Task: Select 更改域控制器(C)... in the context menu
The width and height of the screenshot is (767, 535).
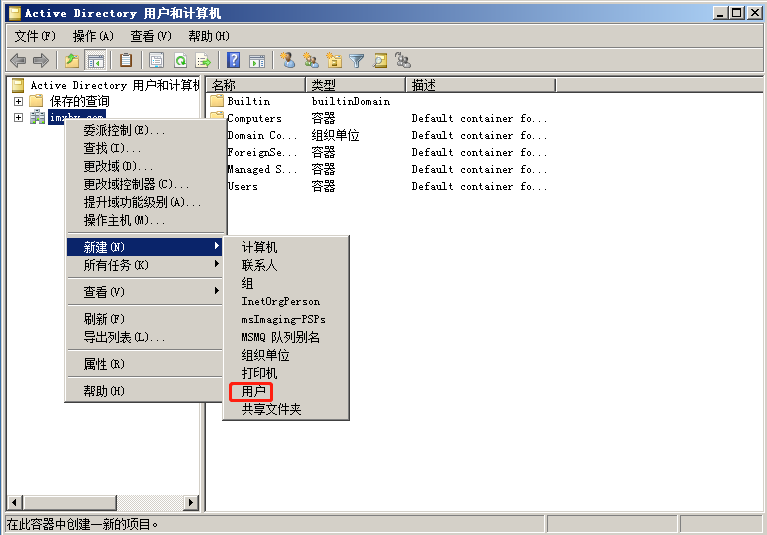Action: [x=145, y=184]
